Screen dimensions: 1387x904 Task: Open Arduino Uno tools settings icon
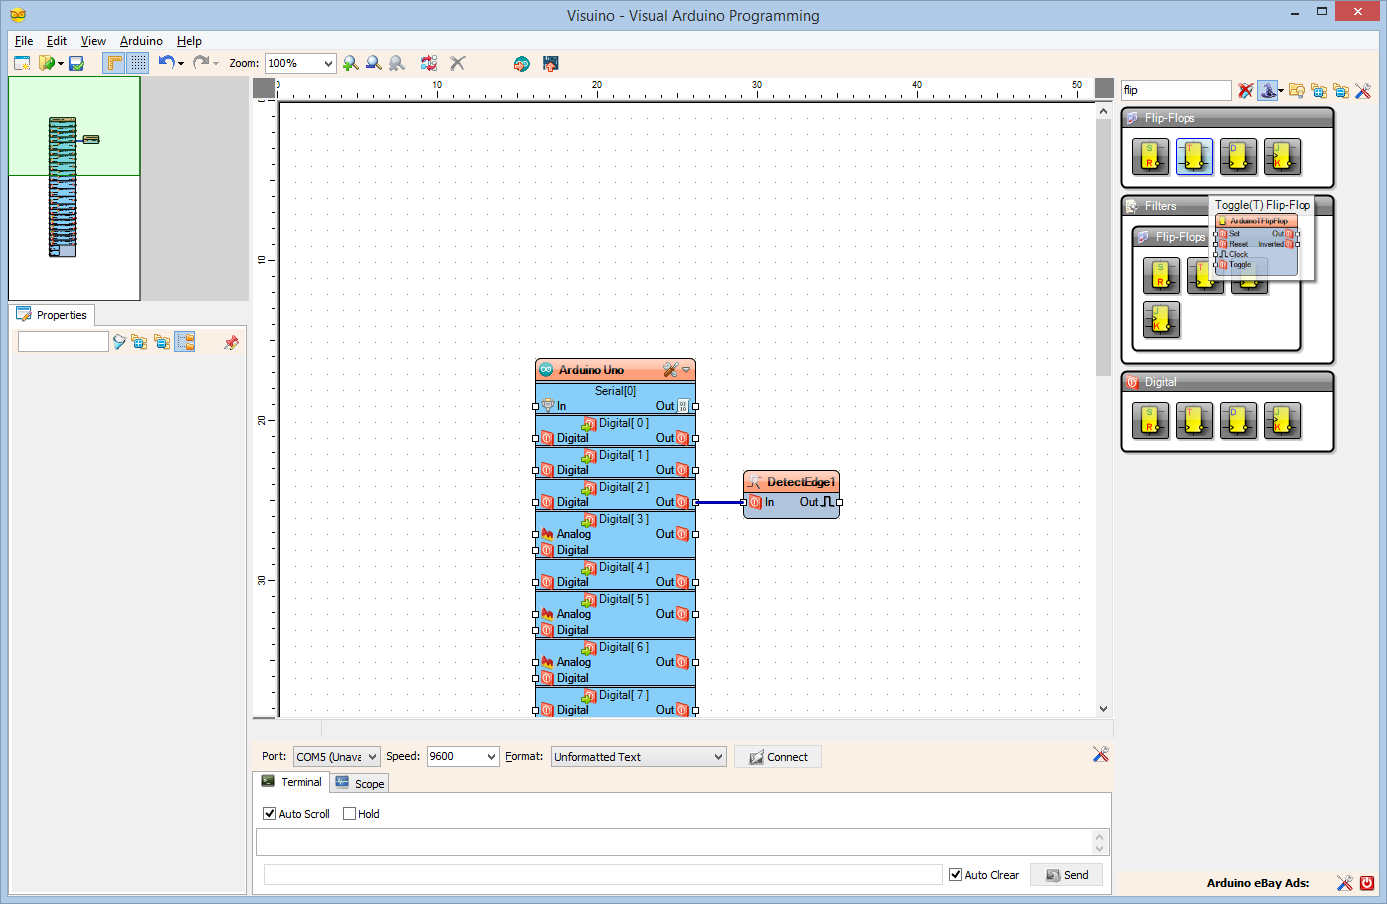(671, 370)
